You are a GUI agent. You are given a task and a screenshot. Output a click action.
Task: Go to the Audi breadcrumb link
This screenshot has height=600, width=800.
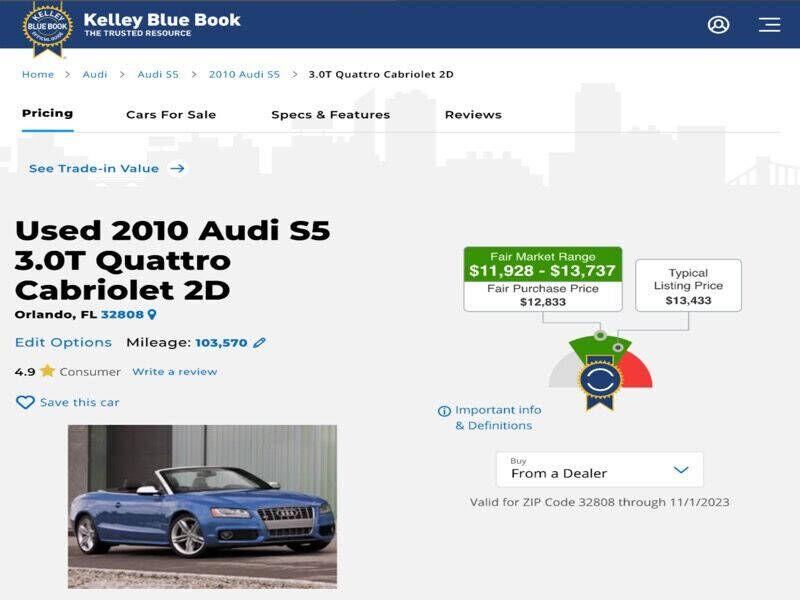pos(95,74)
